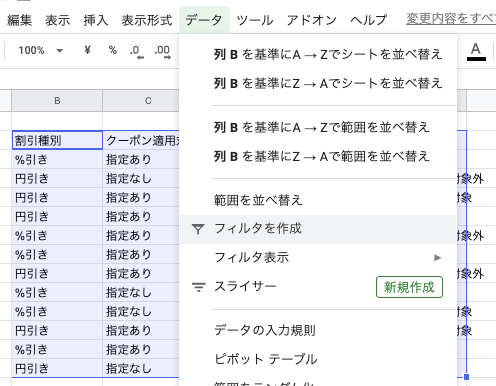The height and width of the screenshot is (386, 496).
Task: Open the 表示 menu
Action: [x=58, y=20]
